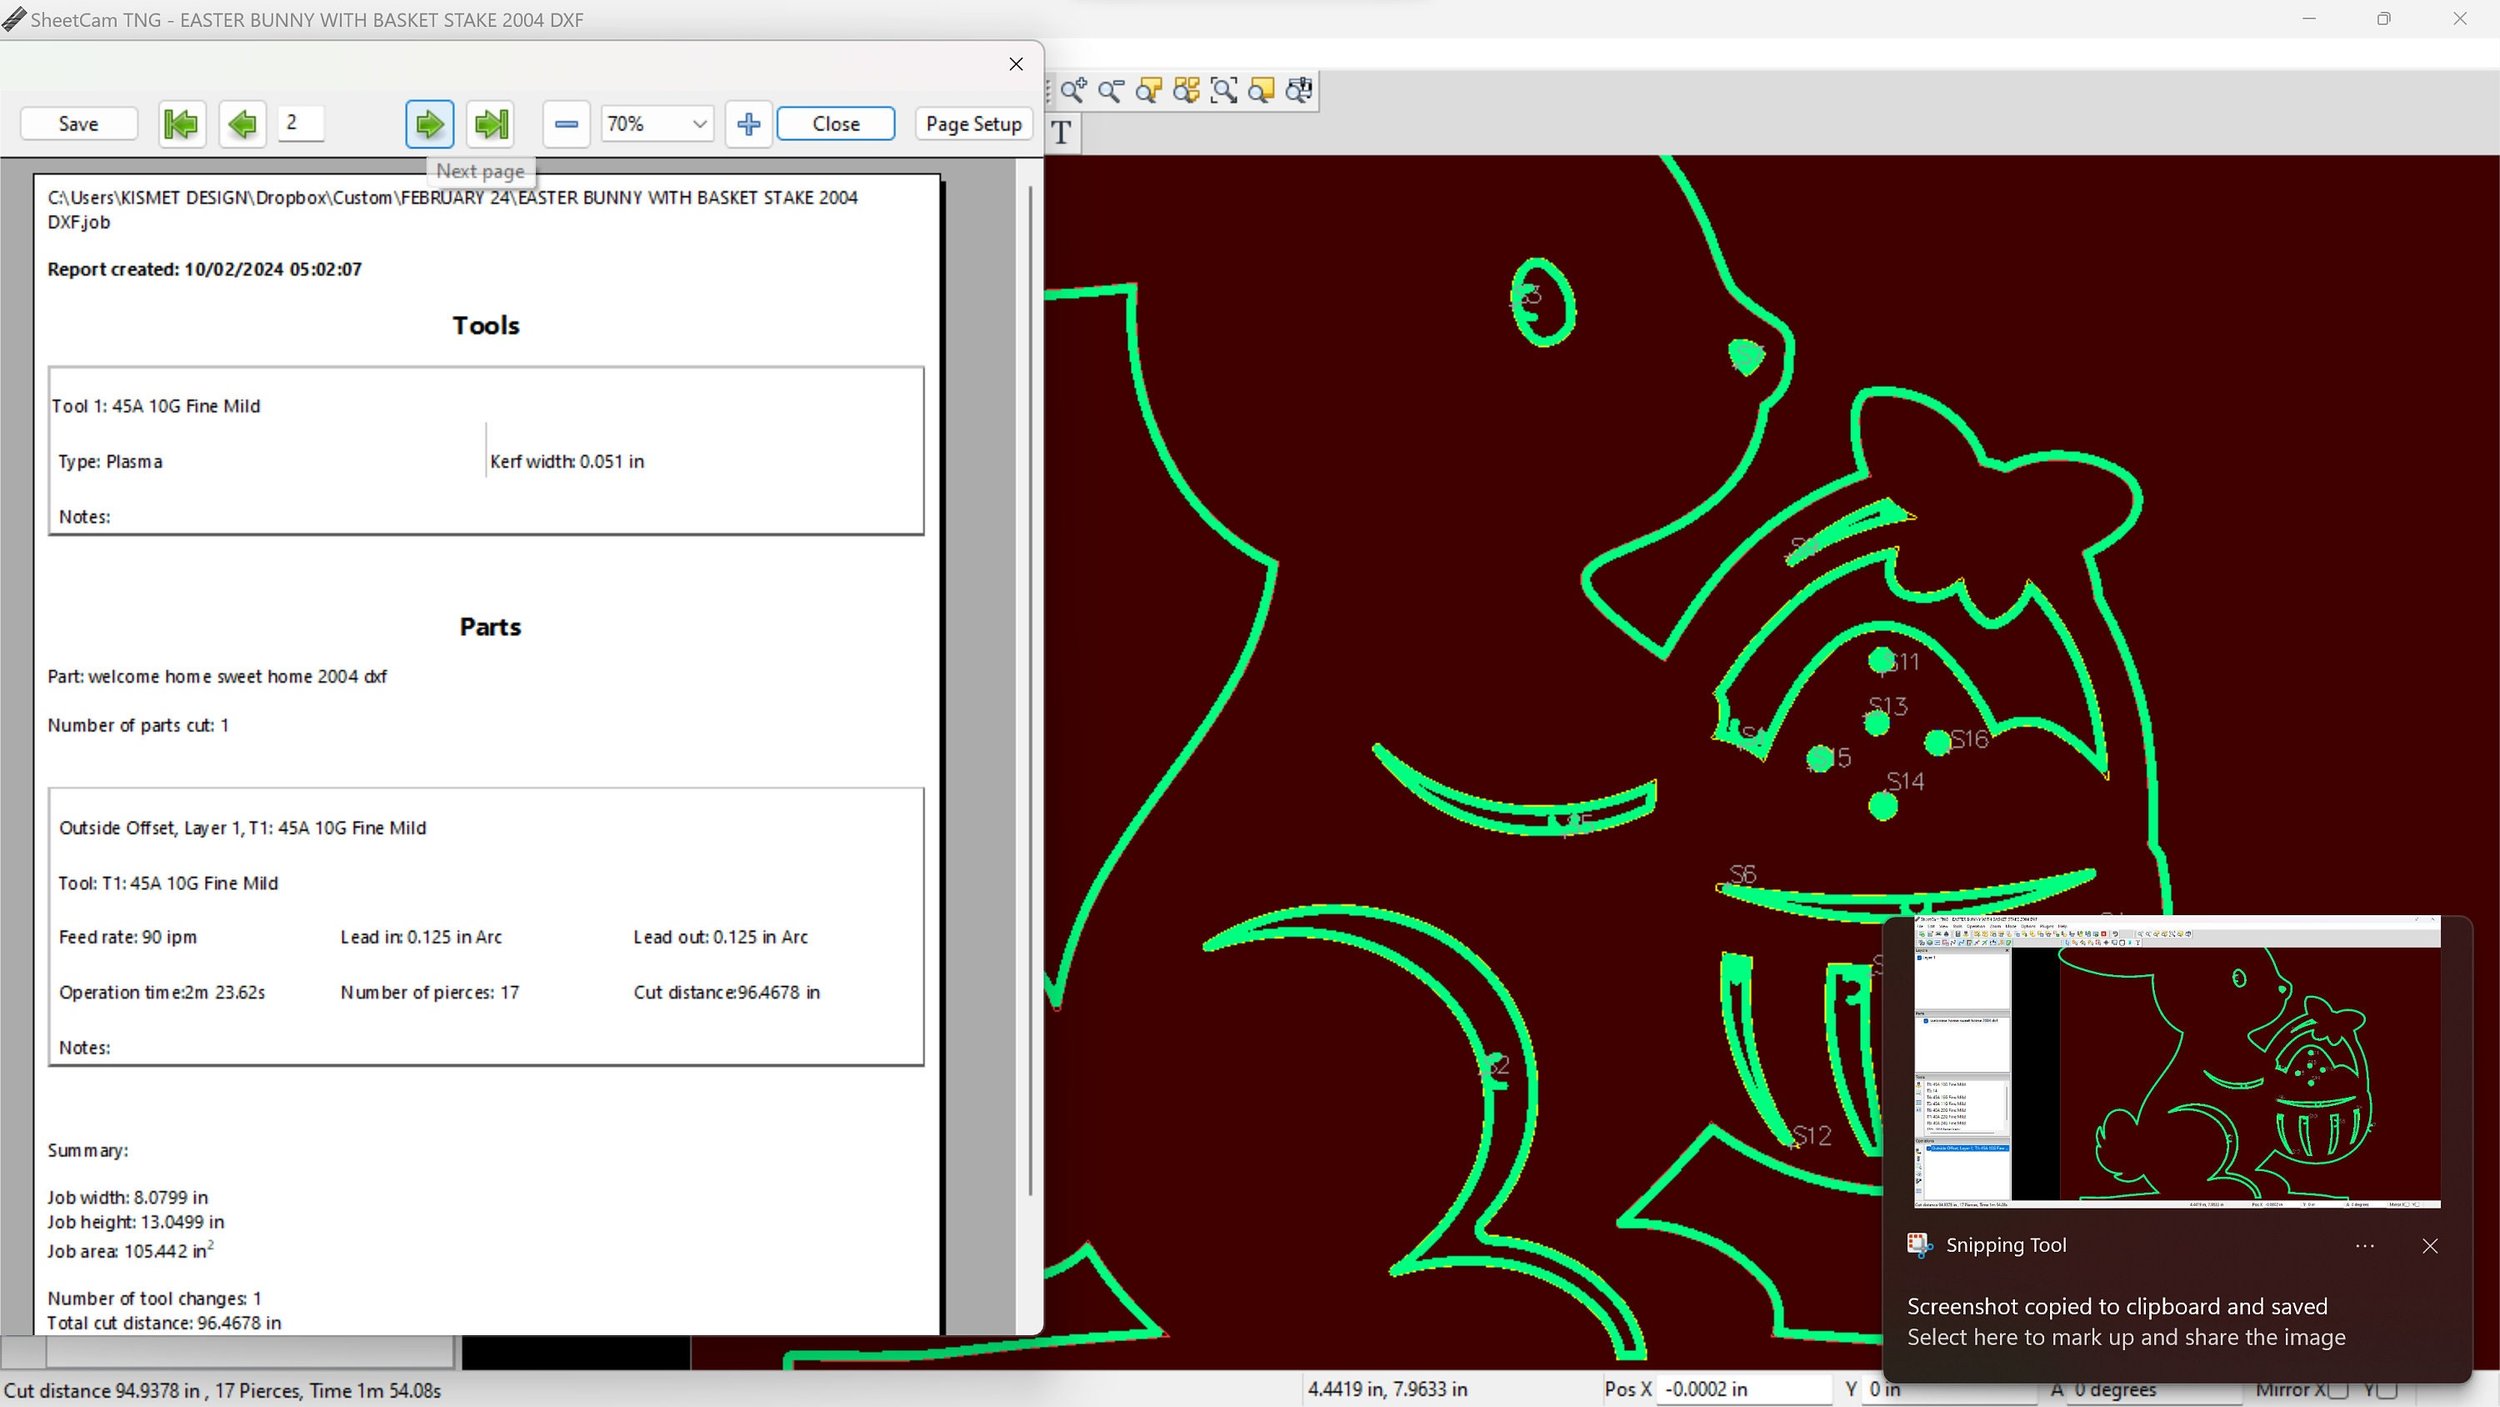Click the page number input field
Viewport: 2500px width, 1407px height.
tap(300, 123)
